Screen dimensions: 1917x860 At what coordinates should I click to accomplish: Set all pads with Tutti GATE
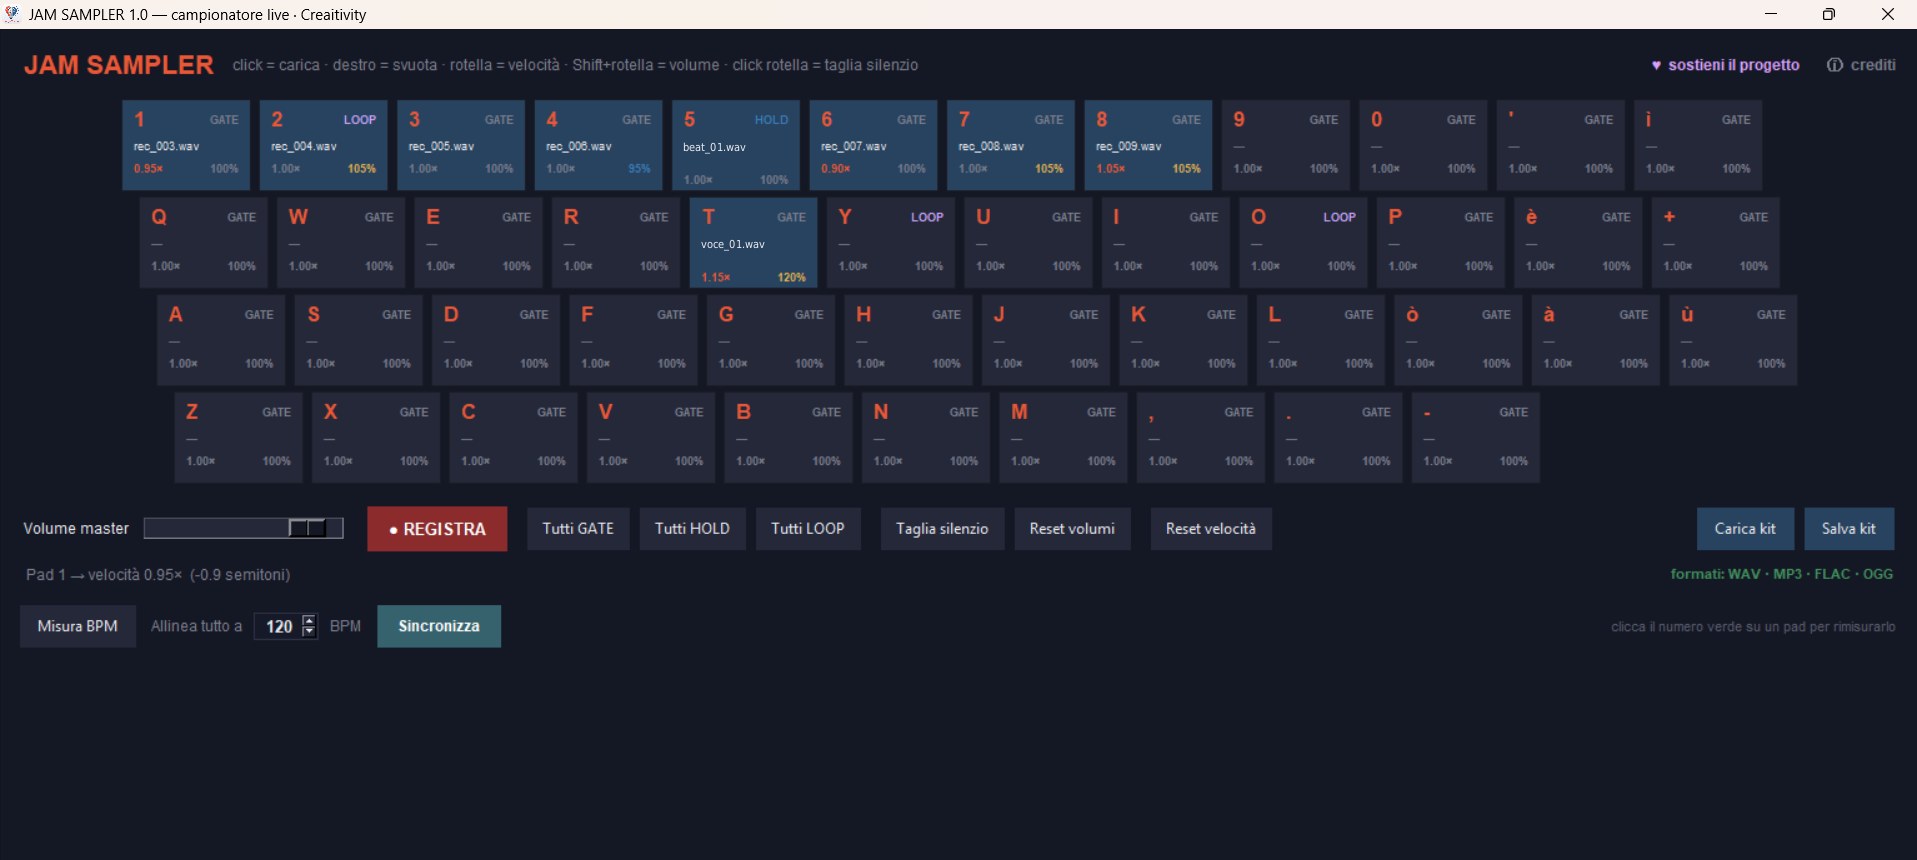(578, 528)
